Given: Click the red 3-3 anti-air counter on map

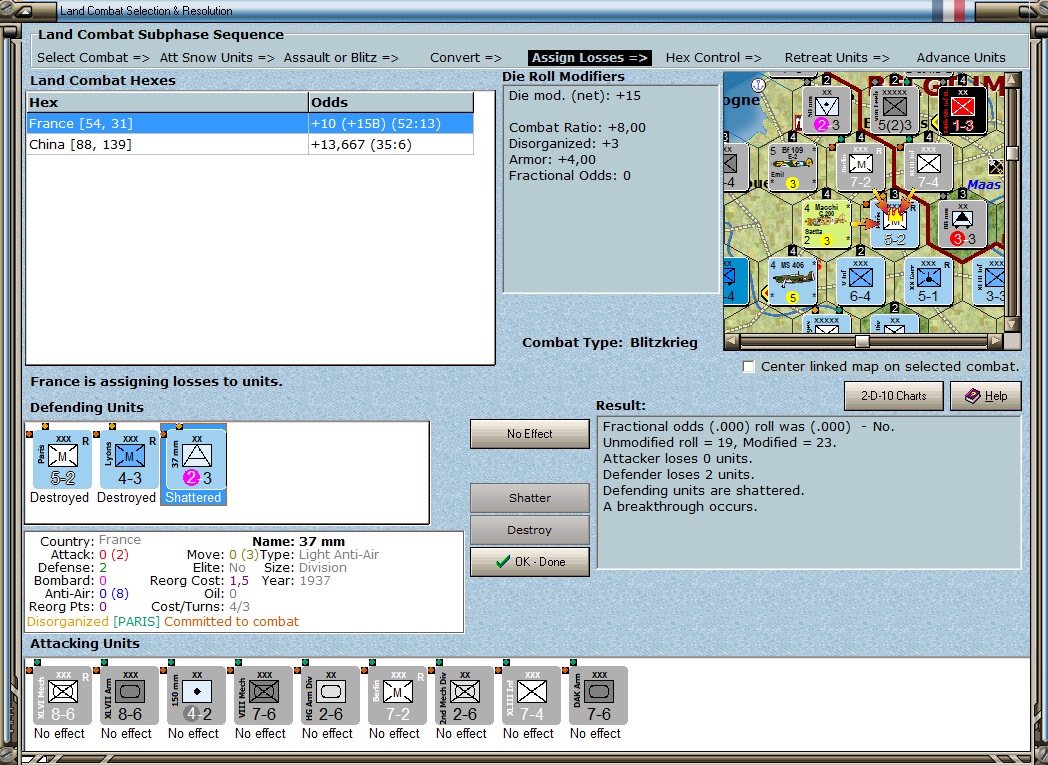Looking at the screenshot, I should [962, 224].
